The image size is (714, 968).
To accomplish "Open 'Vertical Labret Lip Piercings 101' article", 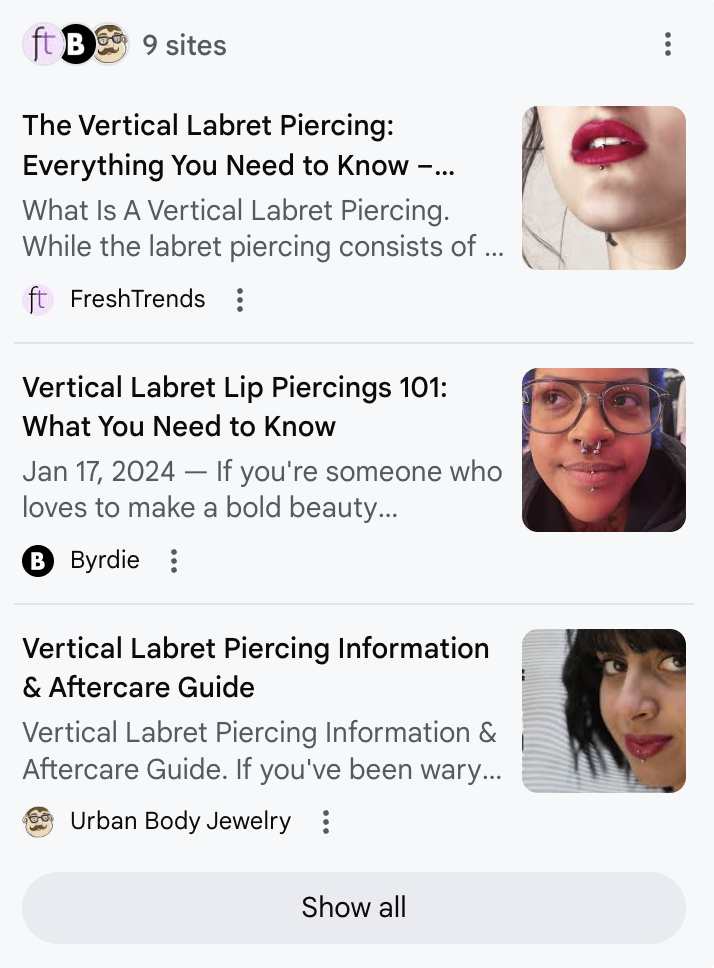I will click(x=235, y=407).
